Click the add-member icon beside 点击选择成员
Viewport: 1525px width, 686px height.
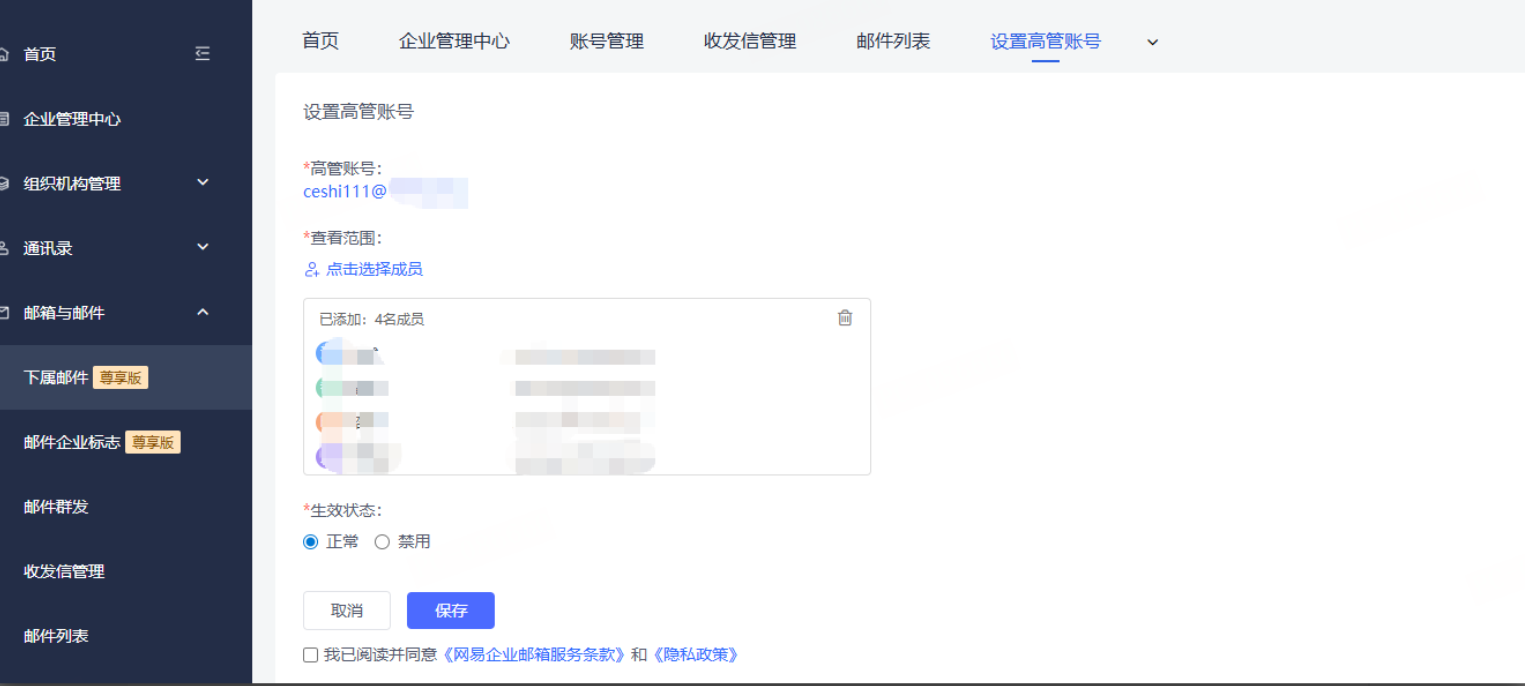pos(311,270)
